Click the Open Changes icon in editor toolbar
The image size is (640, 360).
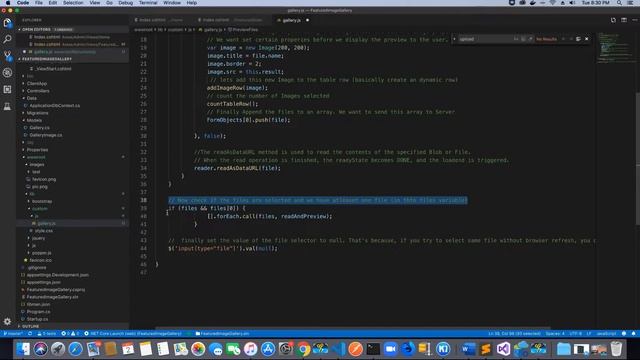[x=613, y=20]
